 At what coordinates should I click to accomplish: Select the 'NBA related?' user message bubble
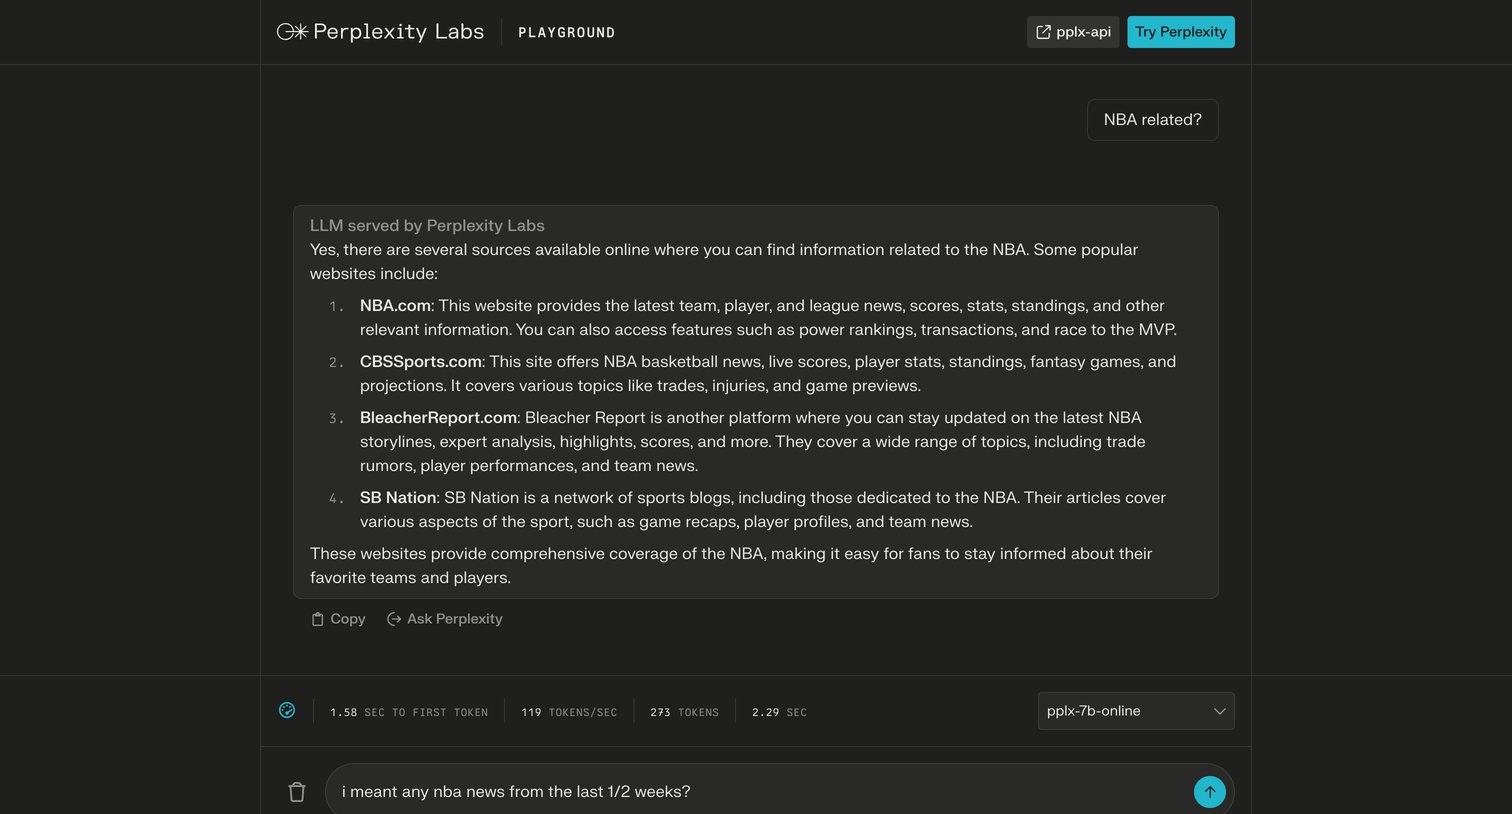1153,120
